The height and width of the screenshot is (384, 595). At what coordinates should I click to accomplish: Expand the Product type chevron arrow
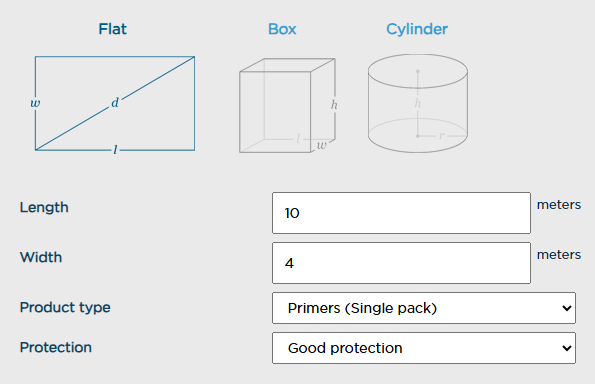[567, 308]
